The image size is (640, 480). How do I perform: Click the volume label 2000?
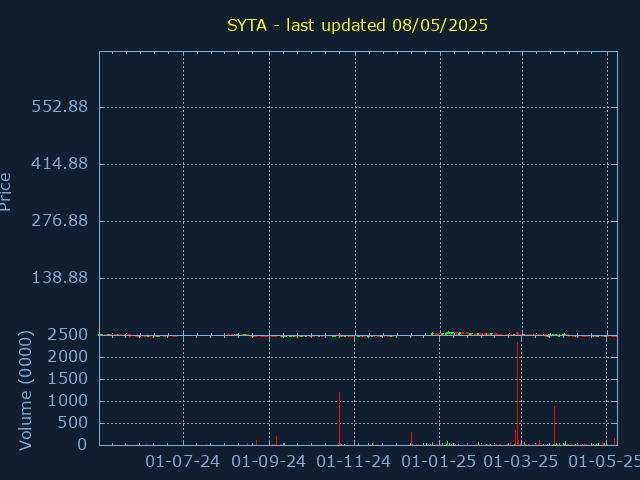point(67,357)
